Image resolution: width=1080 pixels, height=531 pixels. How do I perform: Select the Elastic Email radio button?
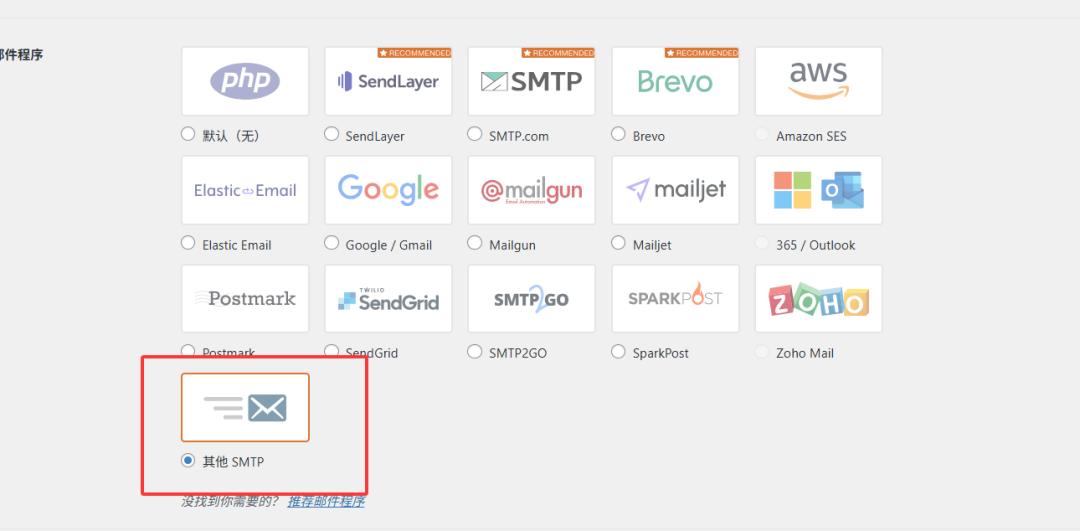point(188,243)
